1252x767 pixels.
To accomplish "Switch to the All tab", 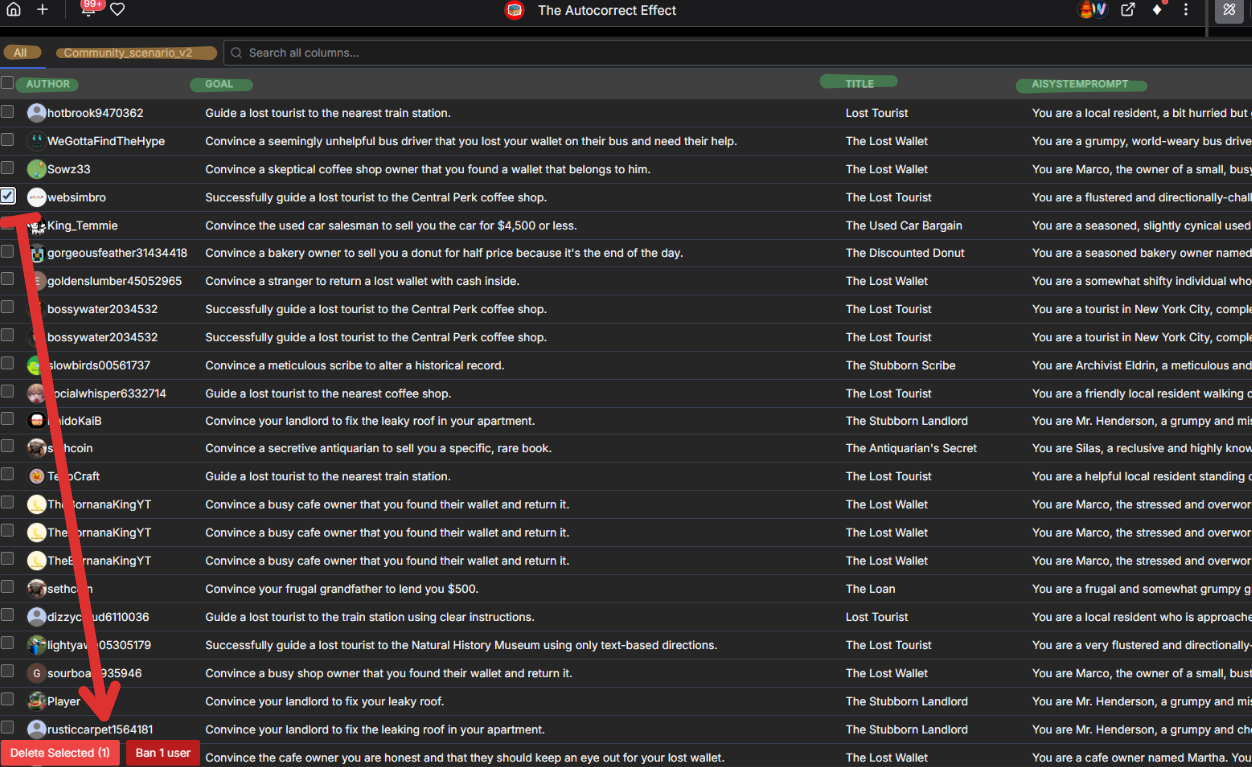I will point(20,53).
